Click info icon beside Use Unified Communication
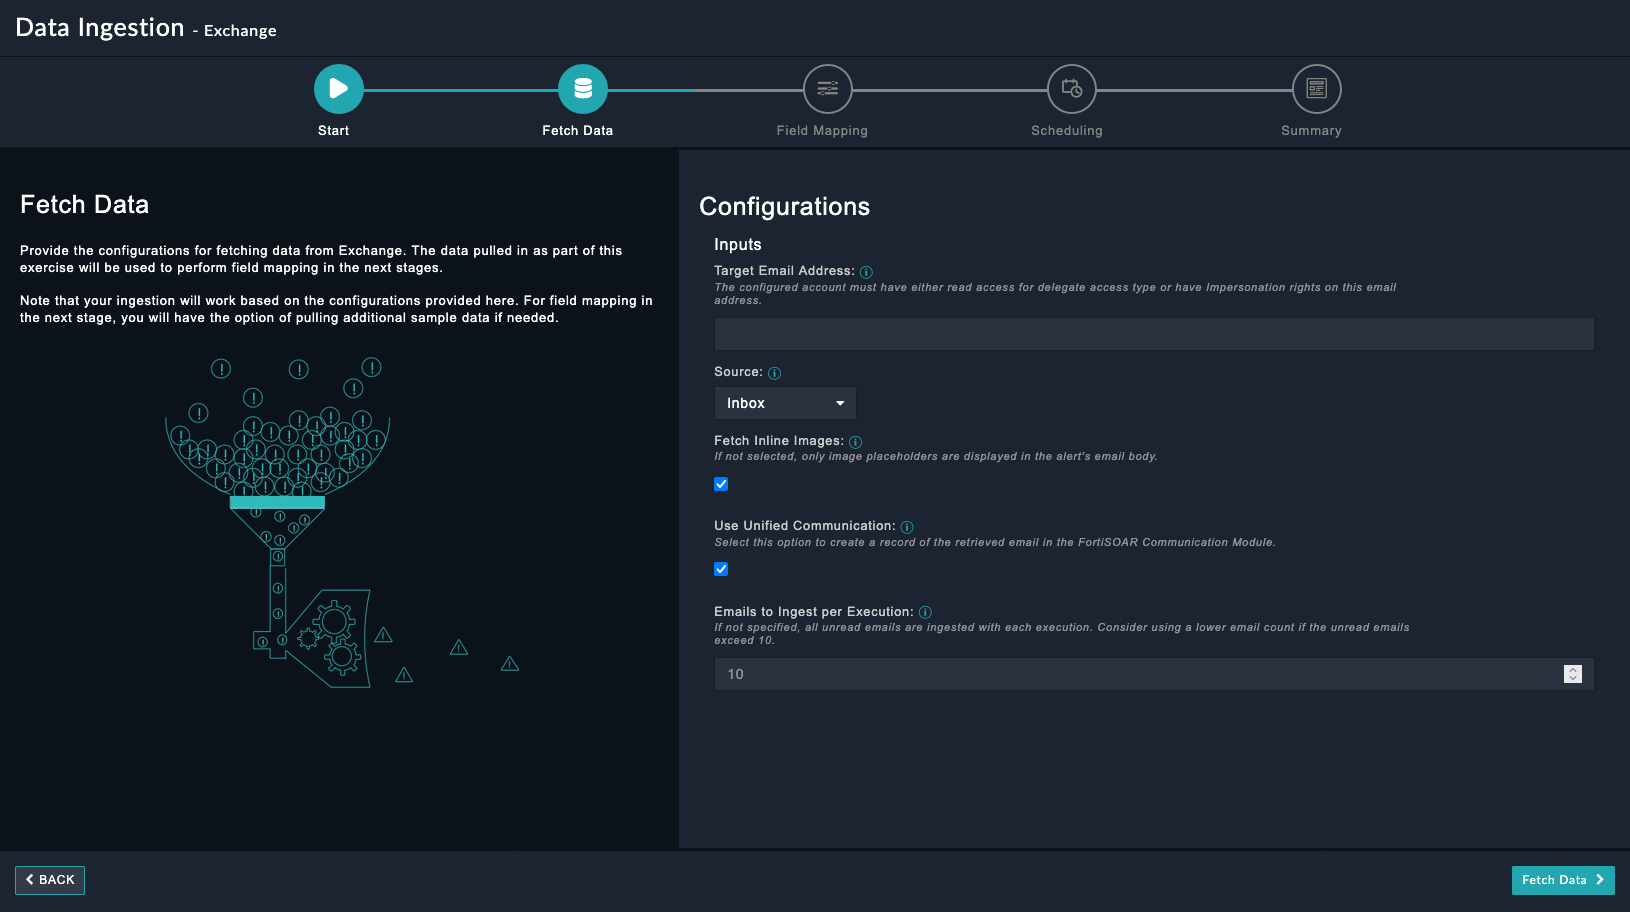This screenshot has width=1630, height=912. [x=907, y=527]
